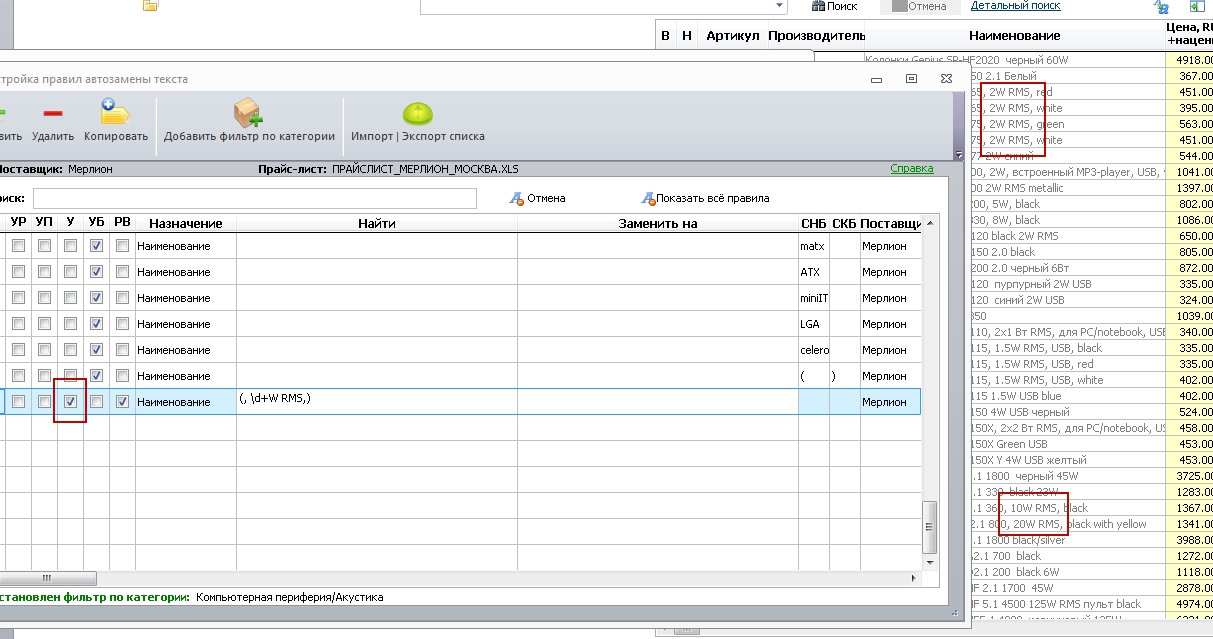Screen dimensions: 1213x639
Task: Close the автозамены текста dialog
Action: (945, 79)
